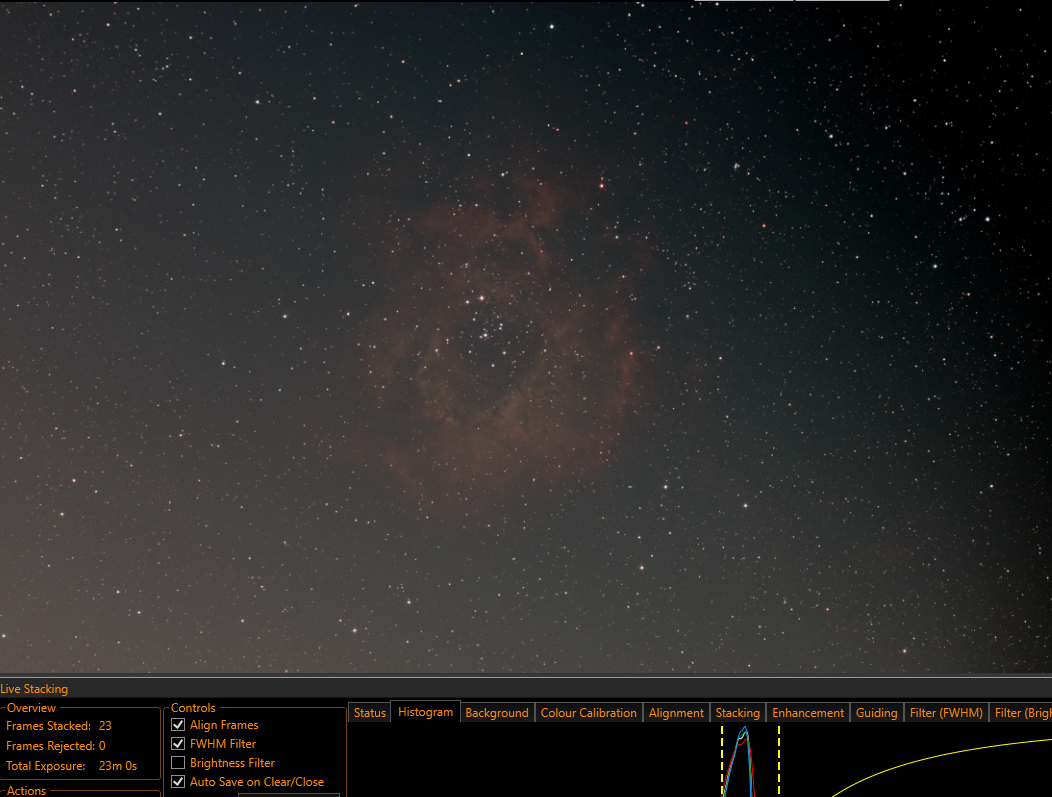Disable the FWHM Filter checkbox
The width and height of the screenshot is (1052, 797).
pyautogui.click(x=178, y=743)
